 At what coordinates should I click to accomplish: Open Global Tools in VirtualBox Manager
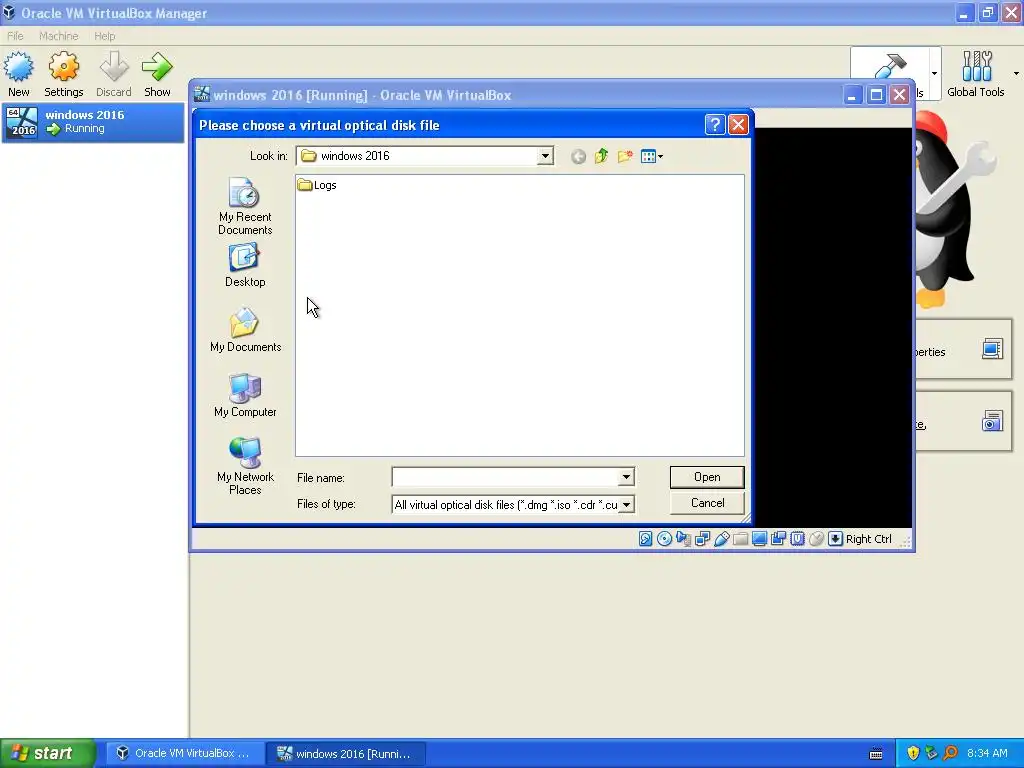976,74
